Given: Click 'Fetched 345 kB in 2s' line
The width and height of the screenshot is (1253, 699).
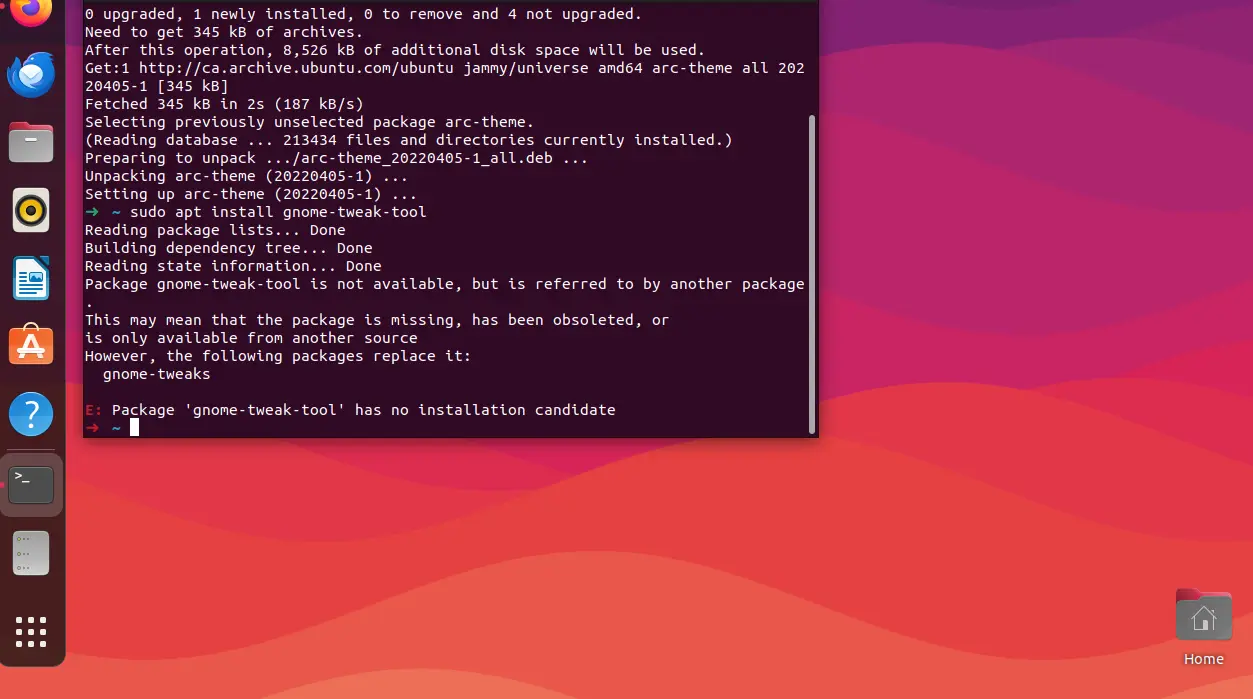Looking at the screenshot, I should [x=224, y=104].
